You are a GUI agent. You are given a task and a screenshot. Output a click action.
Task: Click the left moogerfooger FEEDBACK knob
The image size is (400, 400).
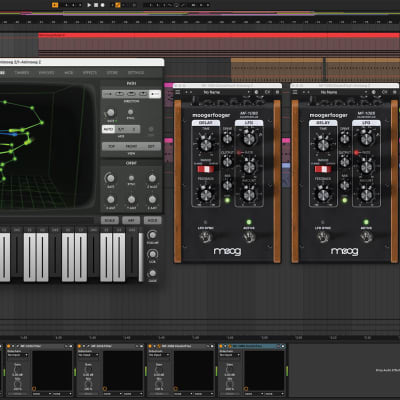coord(205,195)
